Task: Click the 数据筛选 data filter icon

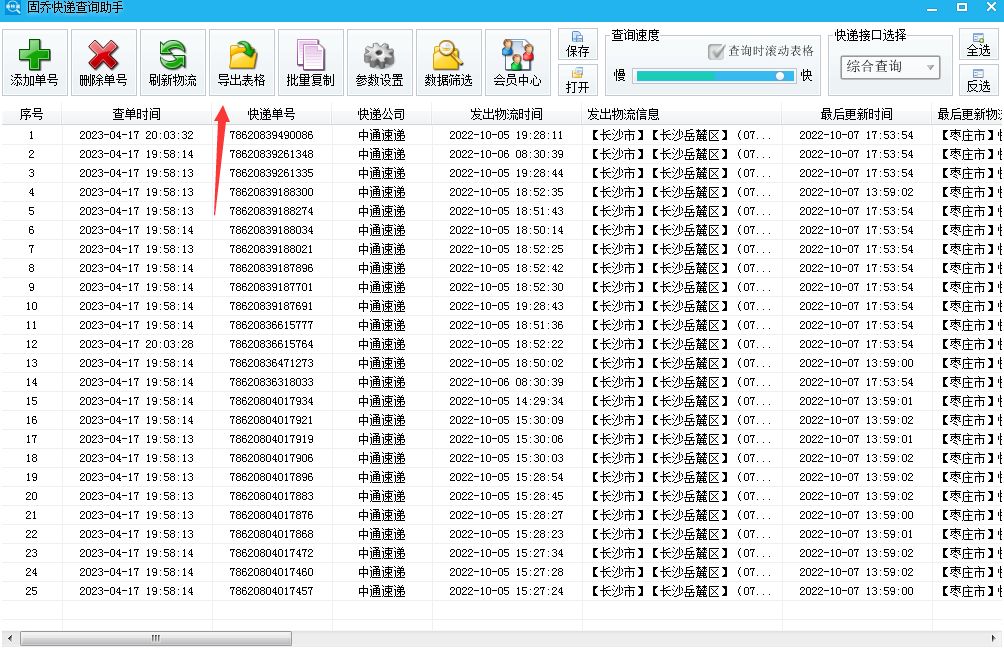Action: click(x=447, y=62)
